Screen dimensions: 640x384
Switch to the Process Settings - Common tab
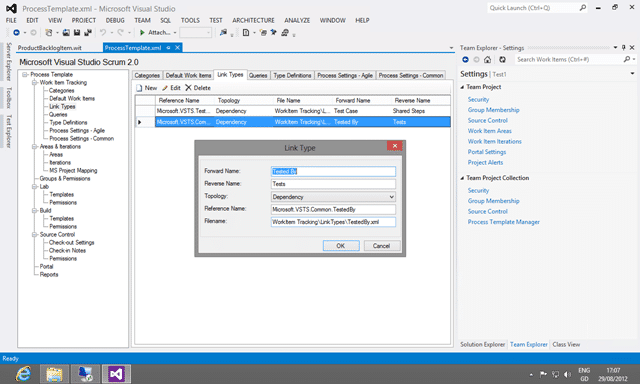point(411,75)
